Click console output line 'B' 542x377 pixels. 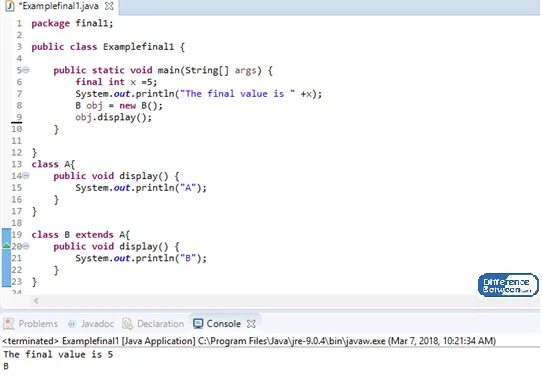[x=6, y=366]
